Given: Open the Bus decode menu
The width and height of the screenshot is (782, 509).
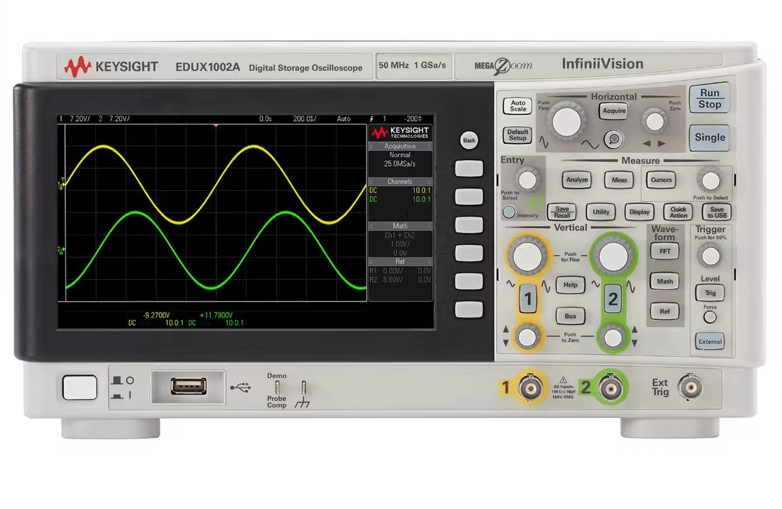Looking at the screenshot, I should tap(570, 316).
